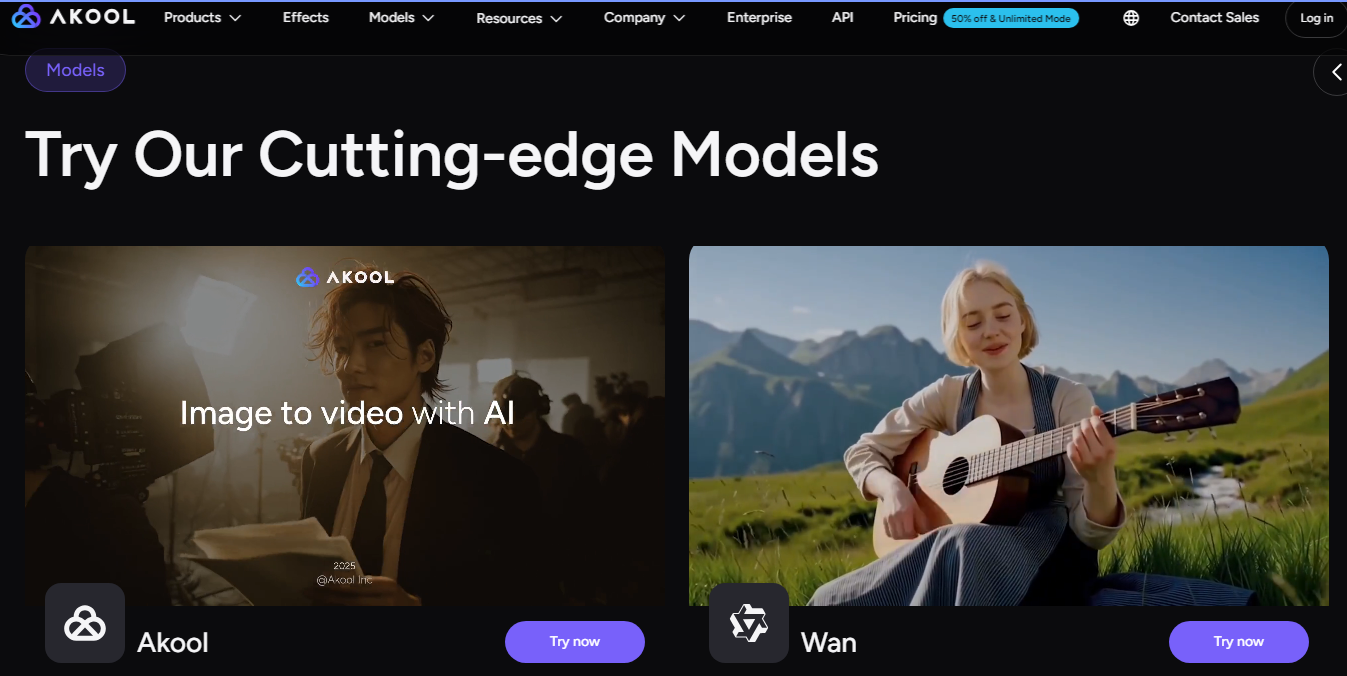The height and width of the screenshot is (676, 1347).
Task: Expand the Company dropdown menu
Action: coord(644,18)
